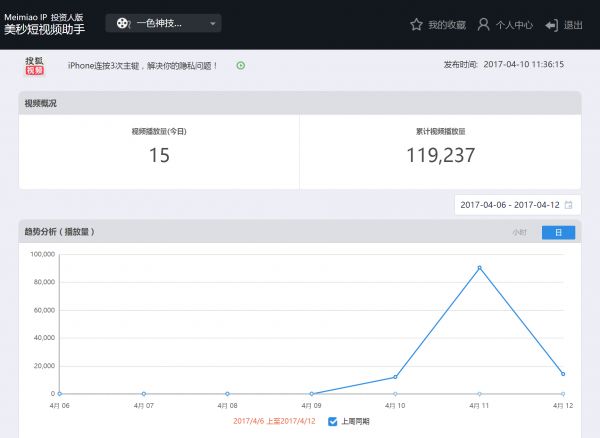Click the film reel icon in header

122,23
